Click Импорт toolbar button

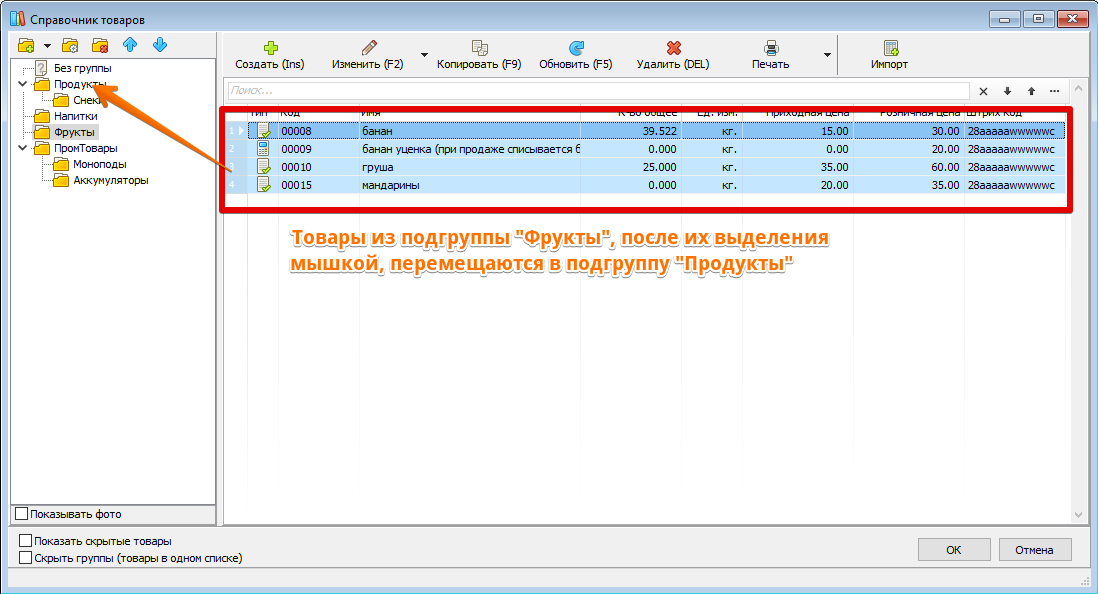pos(889,55)
